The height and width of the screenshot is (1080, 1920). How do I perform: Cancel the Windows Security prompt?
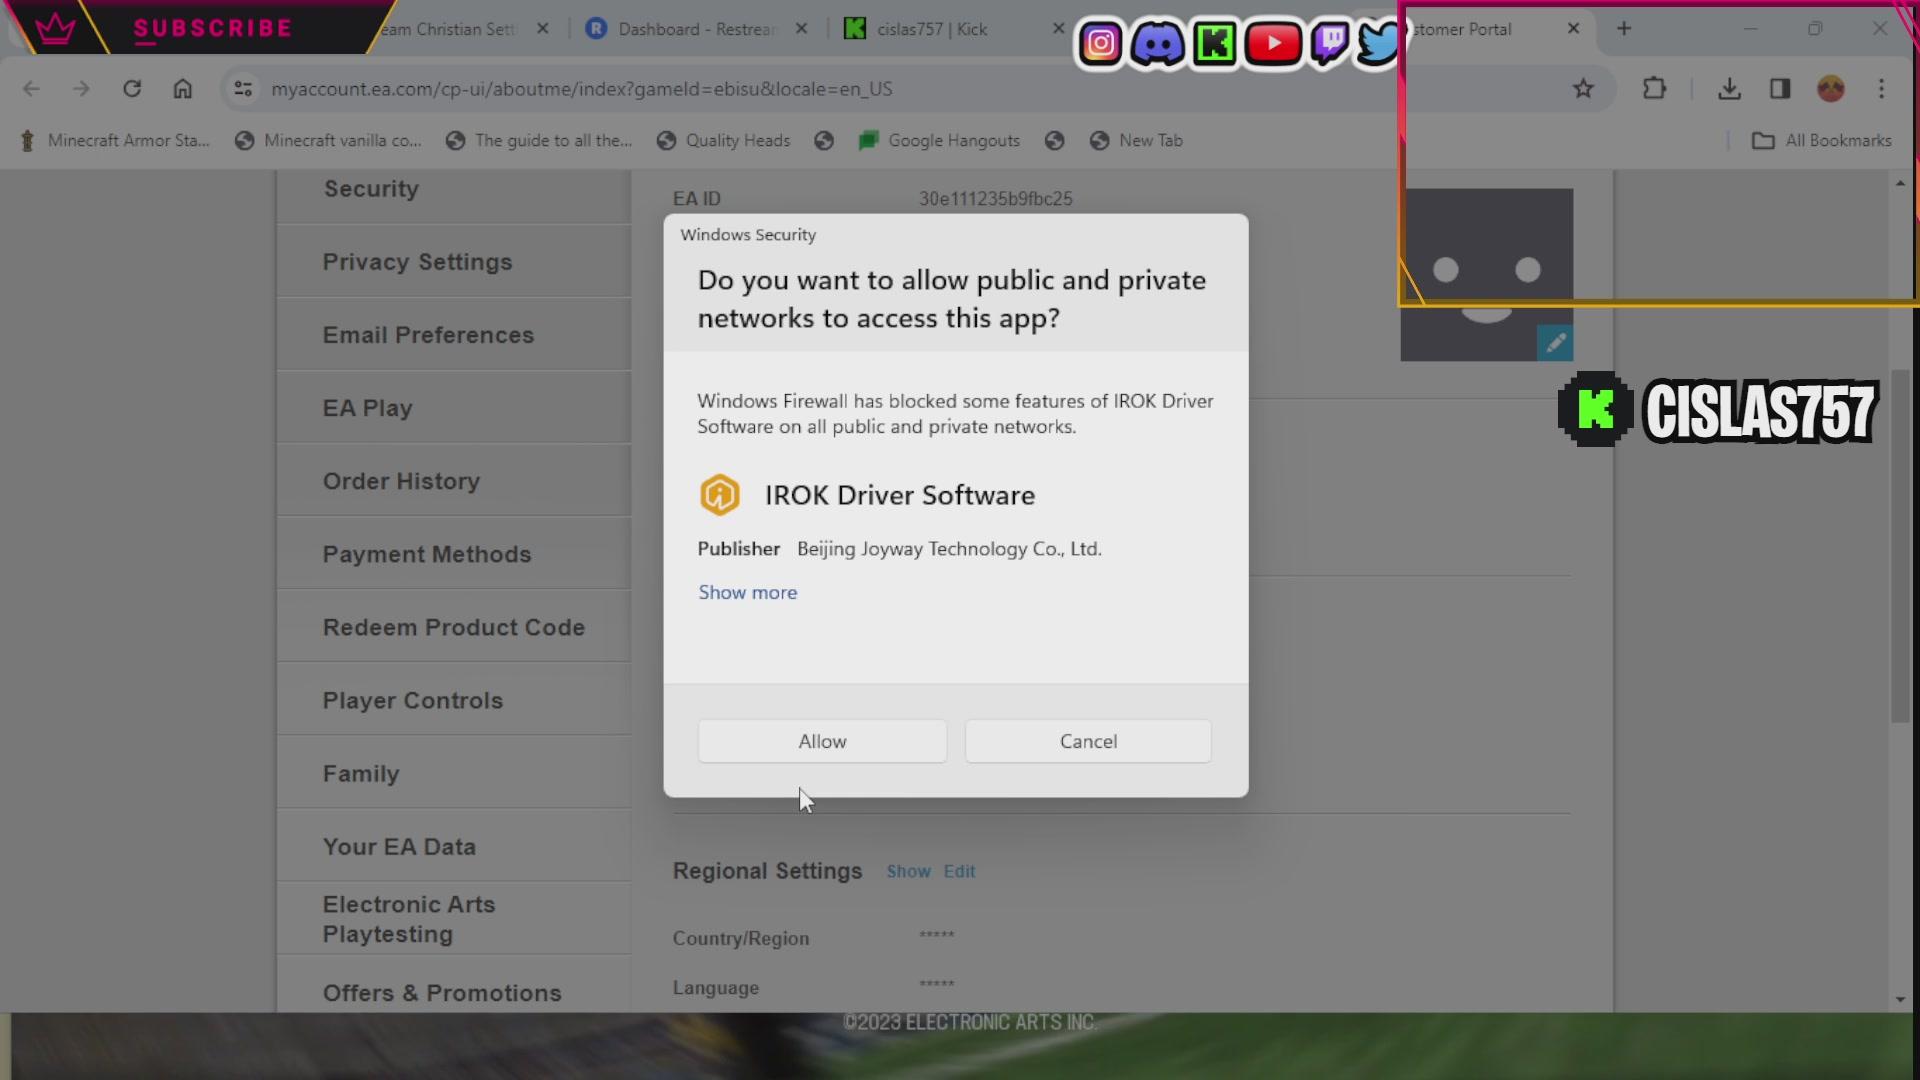click(x=1088, y=741)
